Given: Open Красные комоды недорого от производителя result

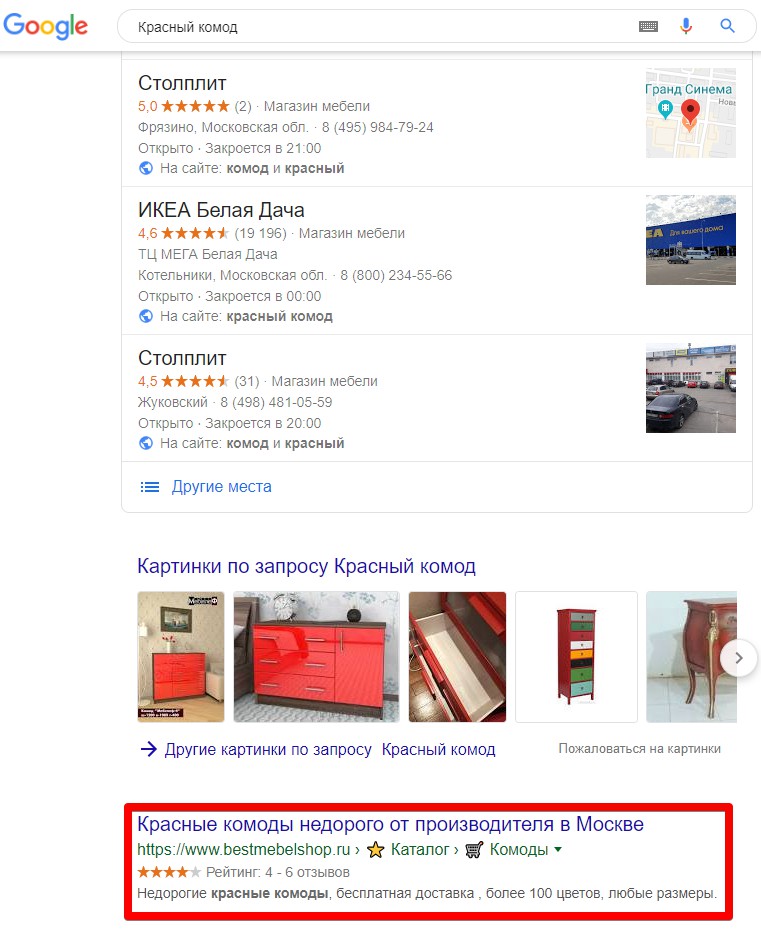Looking at the screenshot, I should coord(390,824).
